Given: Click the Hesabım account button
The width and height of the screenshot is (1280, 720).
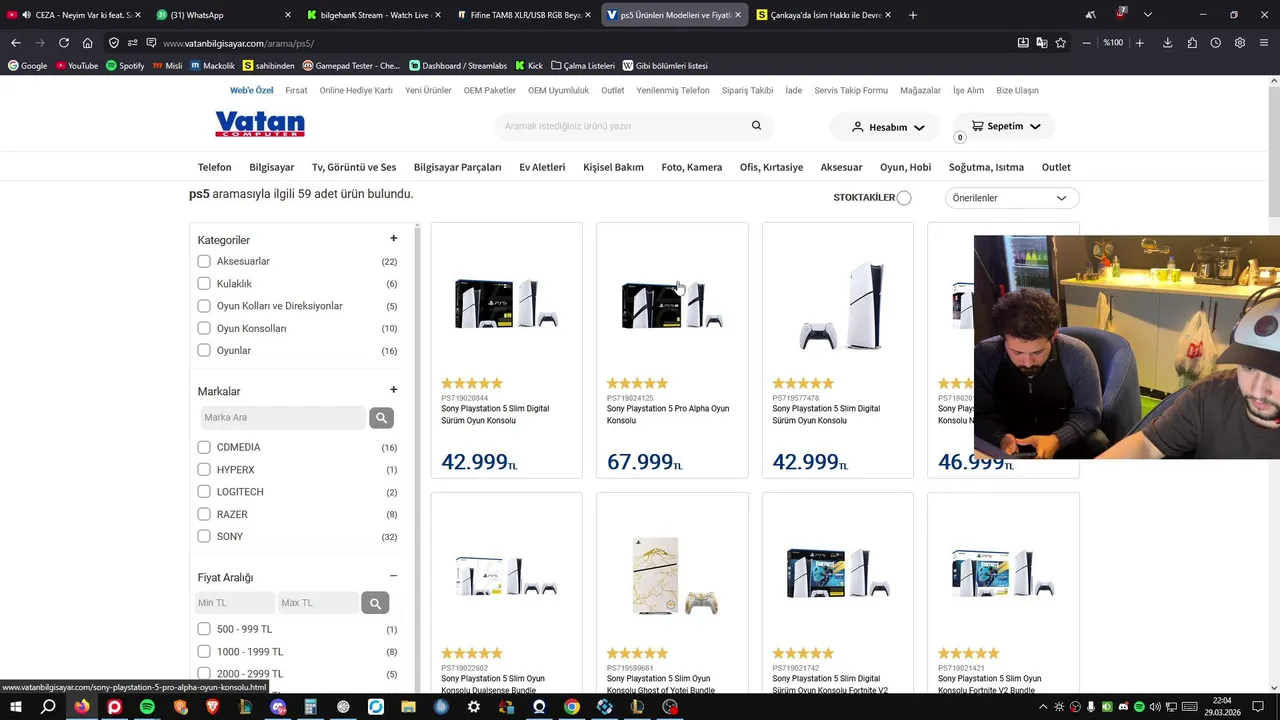Looking at the screenshot, I should 887,127.
